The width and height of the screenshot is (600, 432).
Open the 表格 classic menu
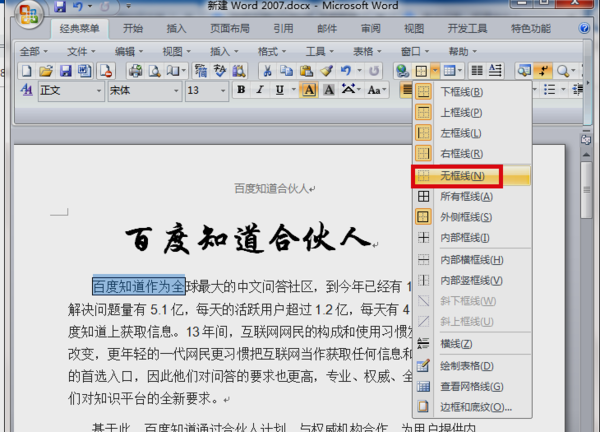click(x=367, y=51)
